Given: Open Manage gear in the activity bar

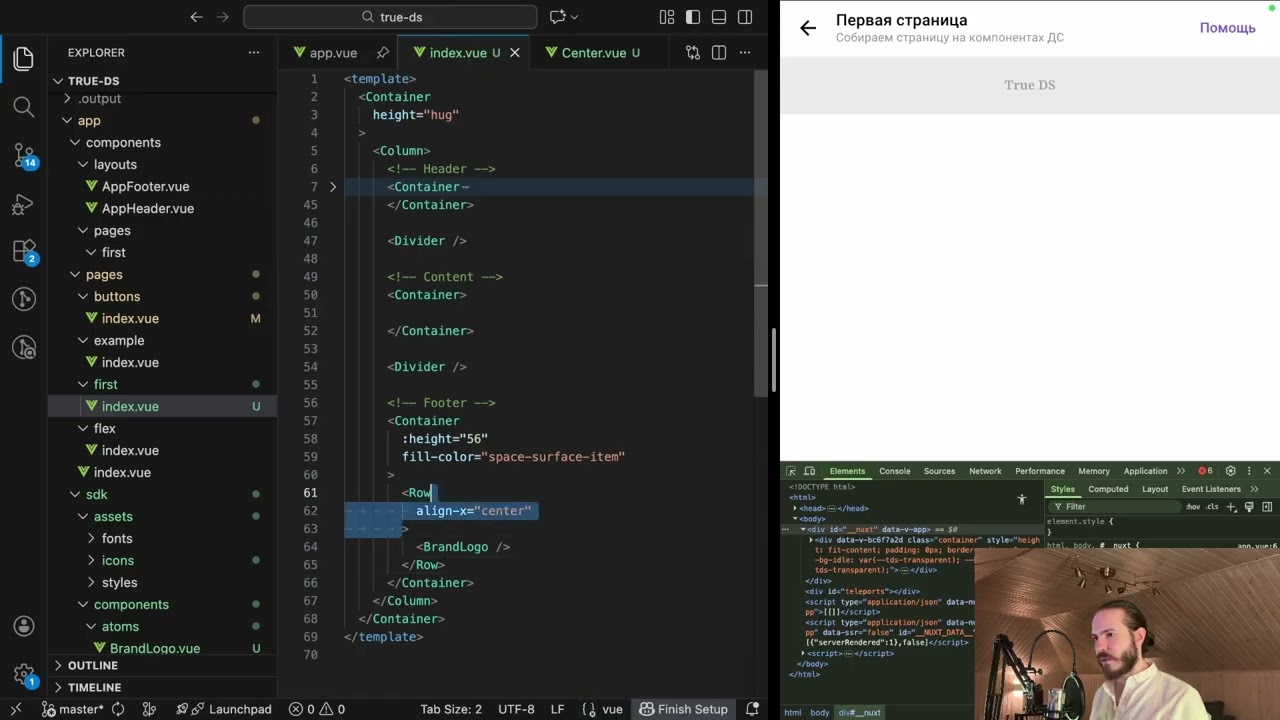Looking at the screenshot, I should (24, 674).
